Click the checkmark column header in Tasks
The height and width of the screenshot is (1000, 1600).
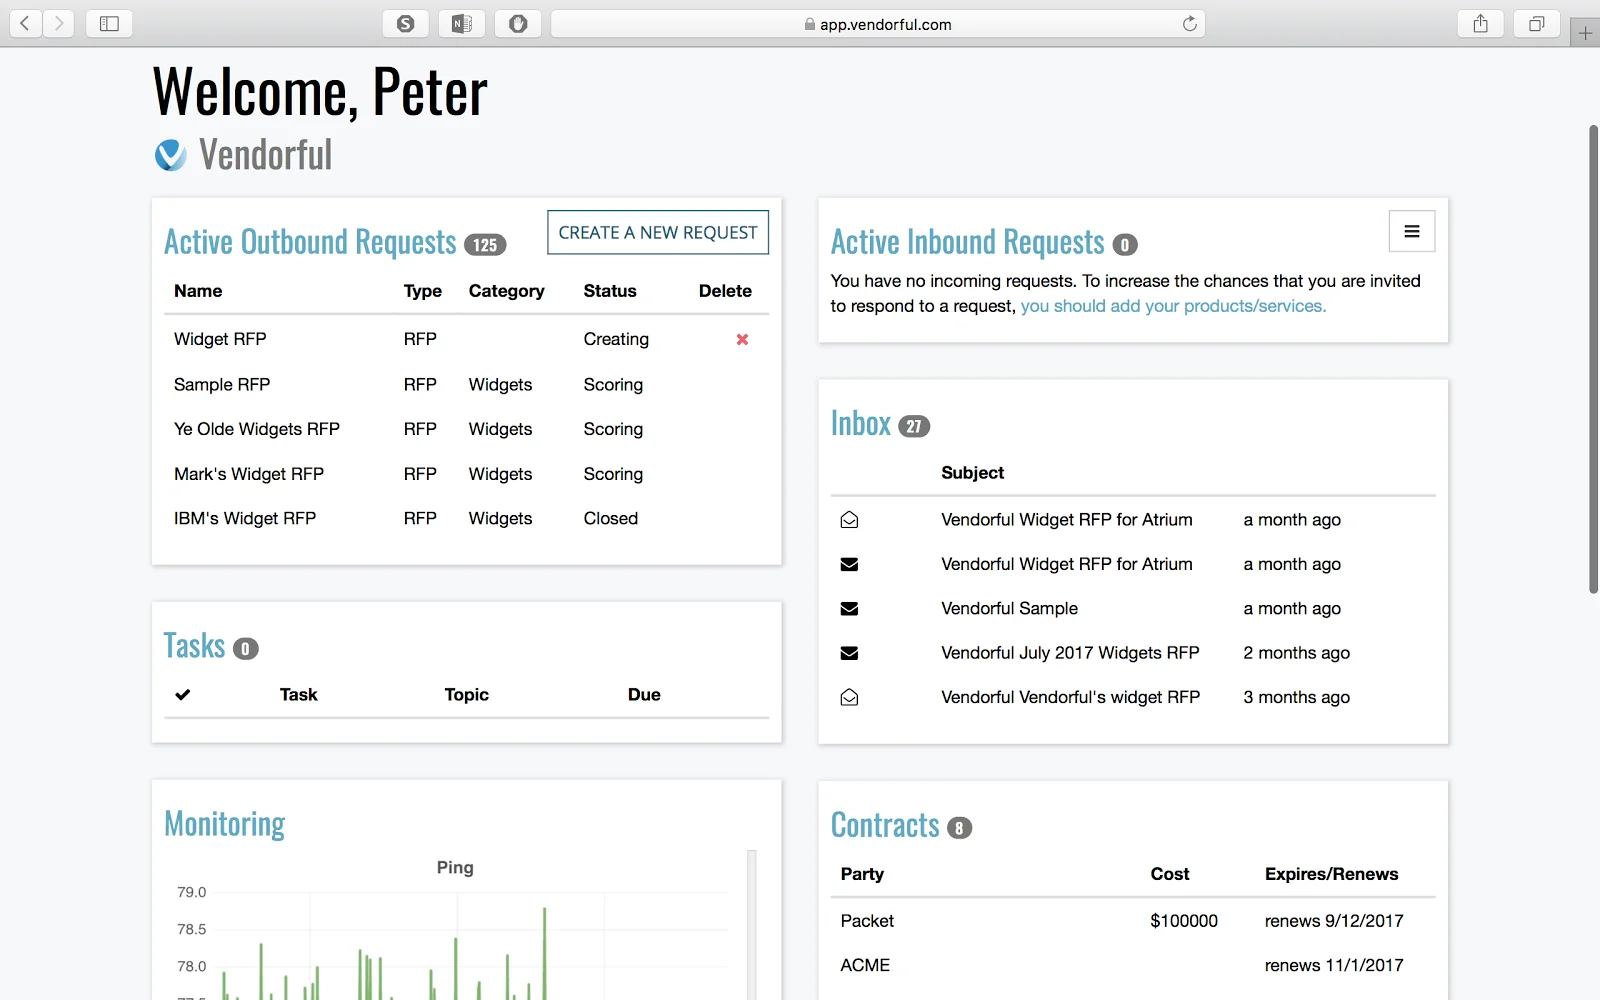(182, 694)
